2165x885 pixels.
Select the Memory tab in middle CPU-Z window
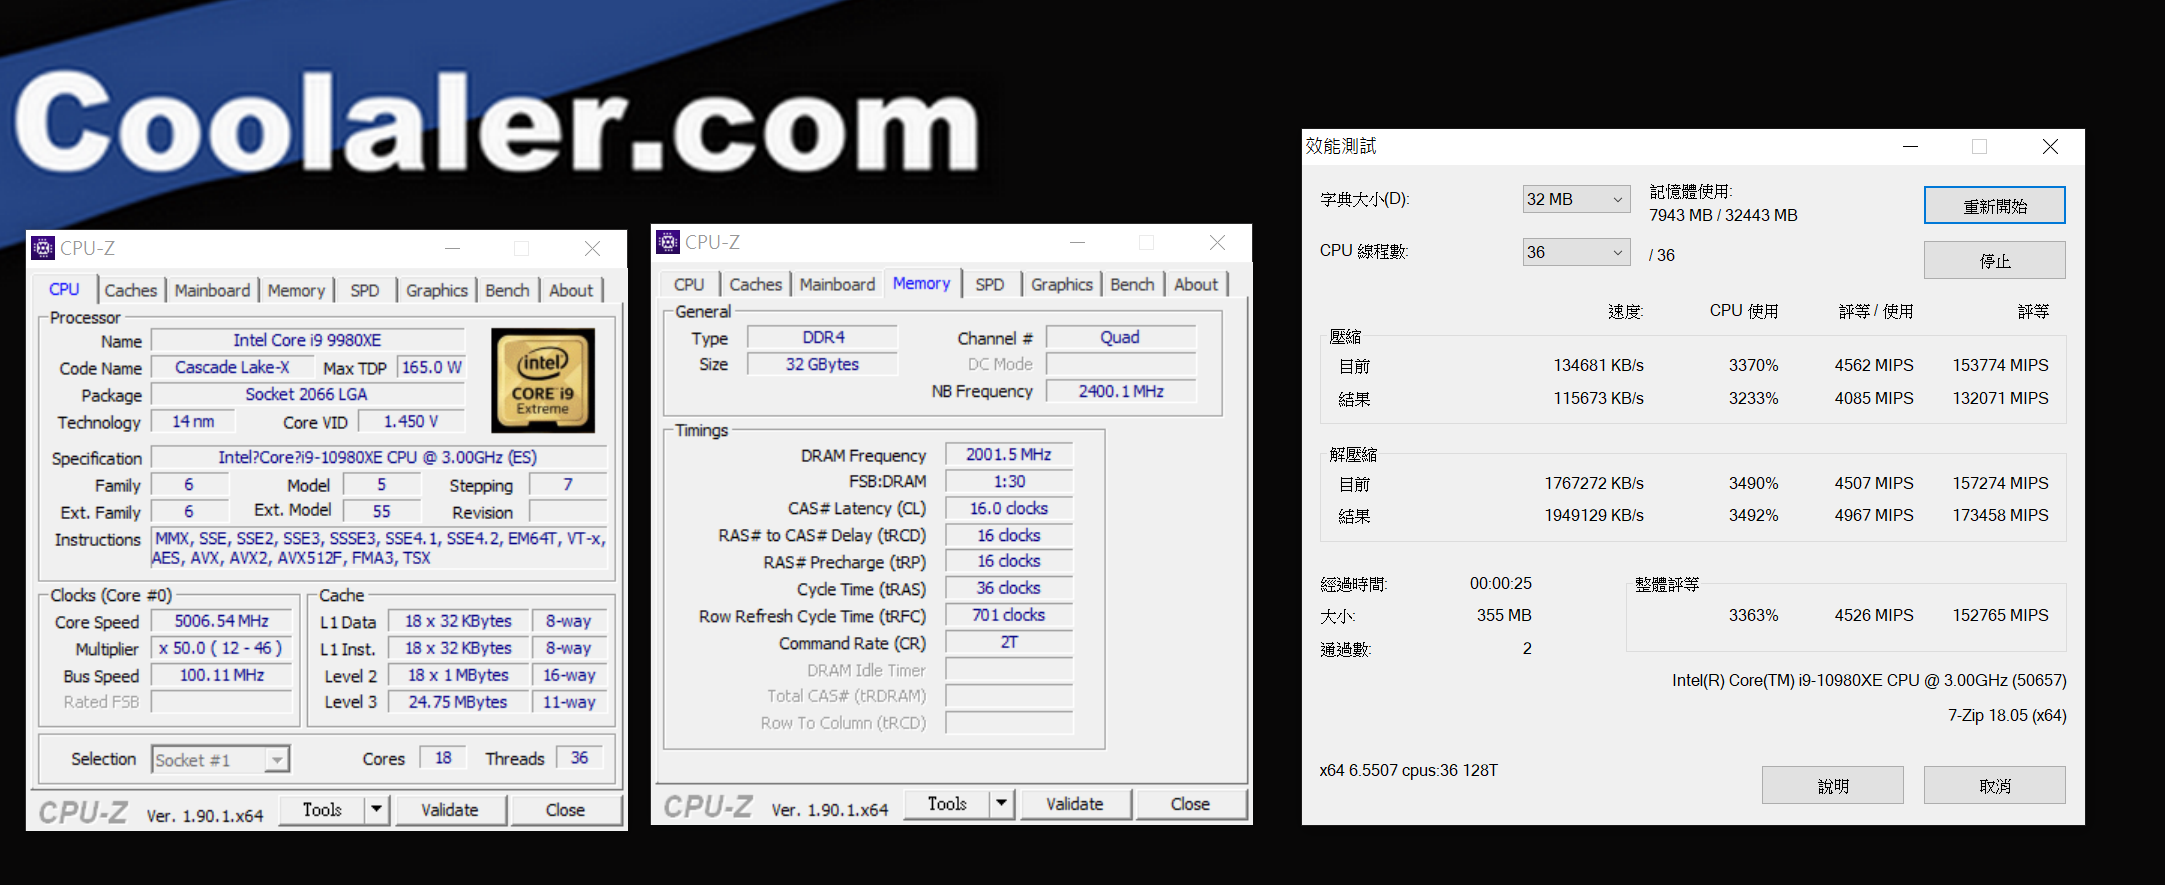(x=921, y=283)
